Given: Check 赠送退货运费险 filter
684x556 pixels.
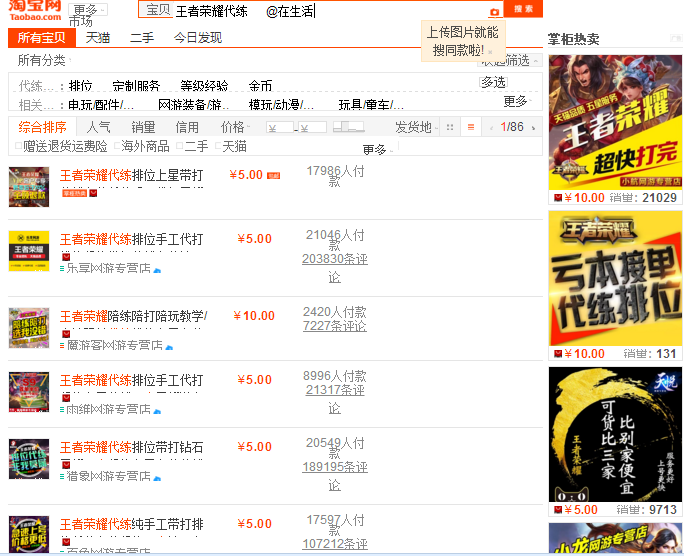Looking at the screenshot, I should pos(18,146).
